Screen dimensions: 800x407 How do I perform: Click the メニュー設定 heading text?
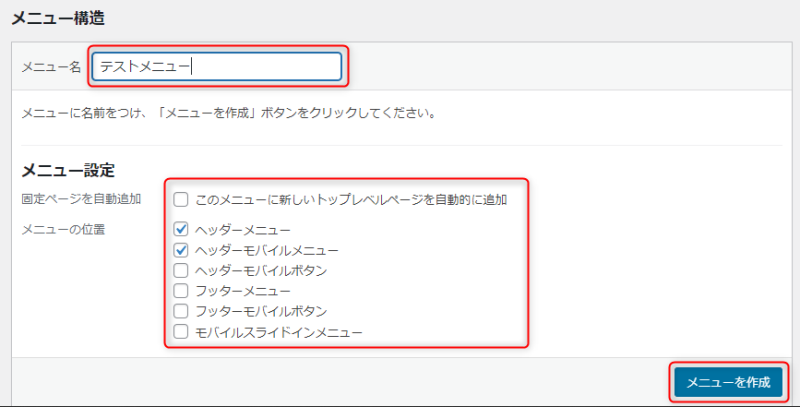click(68, 170)
